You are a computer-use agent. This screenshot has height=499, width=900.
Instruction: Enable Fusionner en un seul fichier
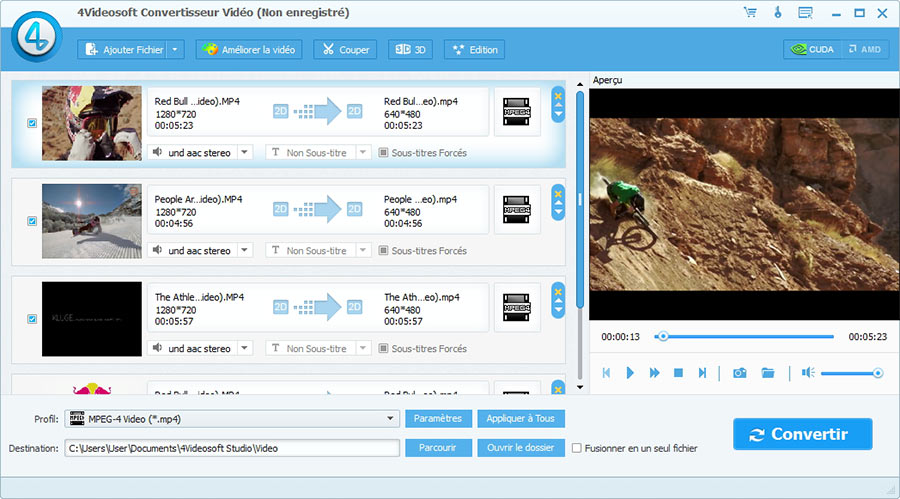pyautogui.click(x=577, y=448)
